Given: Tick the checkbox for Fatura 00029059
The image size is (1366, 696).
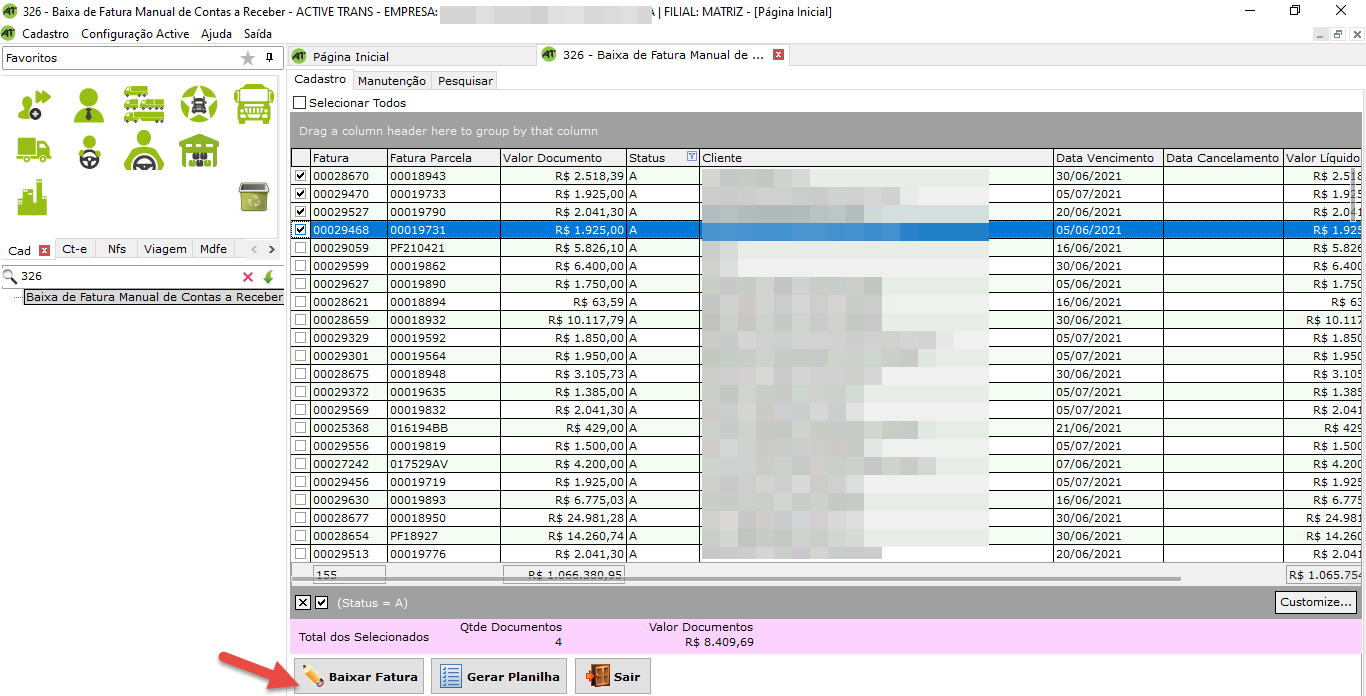Looking at the screenshot, I should pyautogui.click(x=300, y=248).
